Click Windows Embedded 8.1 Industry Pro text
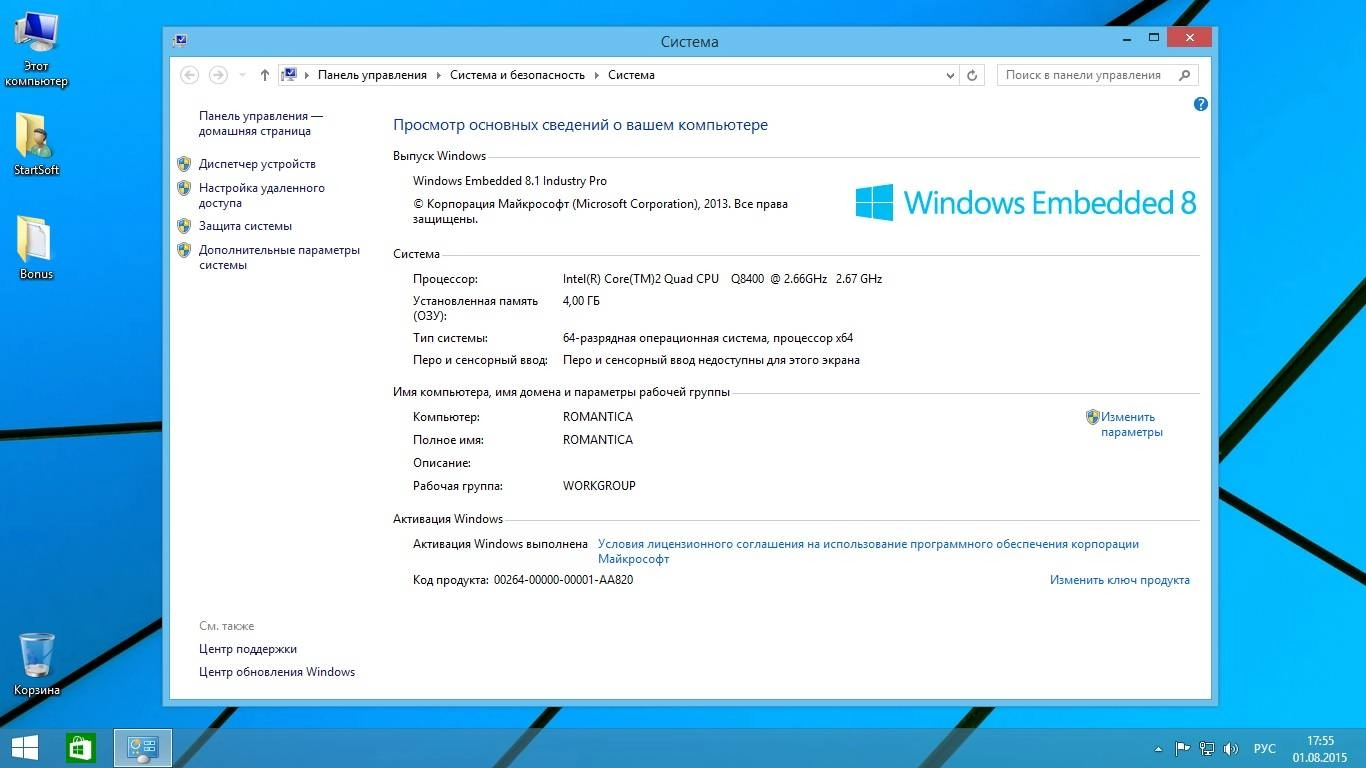The image size is (1366, 768). tap(510, 181)
